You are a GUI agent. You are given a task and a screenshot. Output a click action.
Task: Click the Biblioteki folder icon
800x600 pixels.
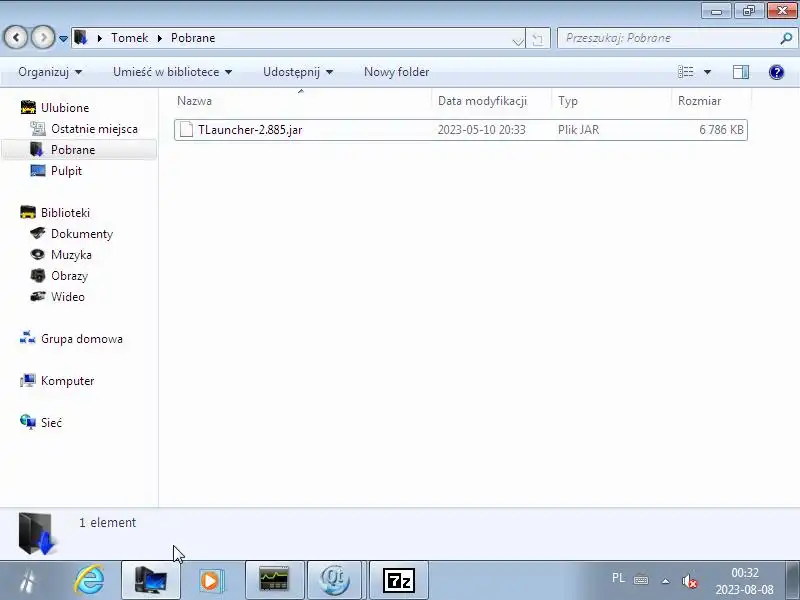[28, 212]
